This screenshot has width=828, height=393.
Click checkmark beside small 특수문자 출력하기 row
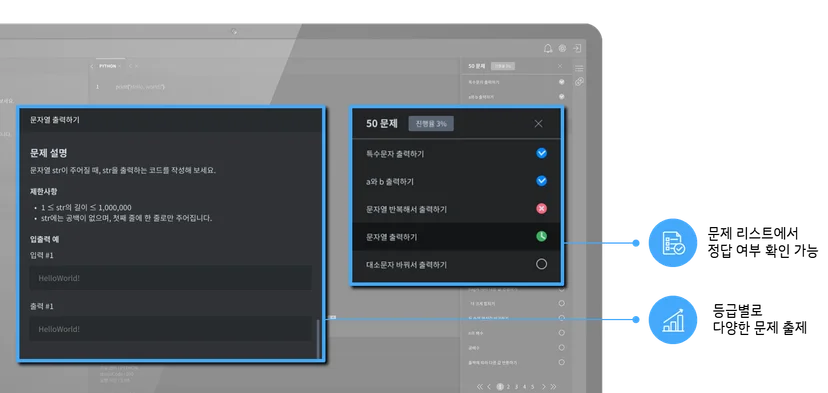tap(561, 82)
